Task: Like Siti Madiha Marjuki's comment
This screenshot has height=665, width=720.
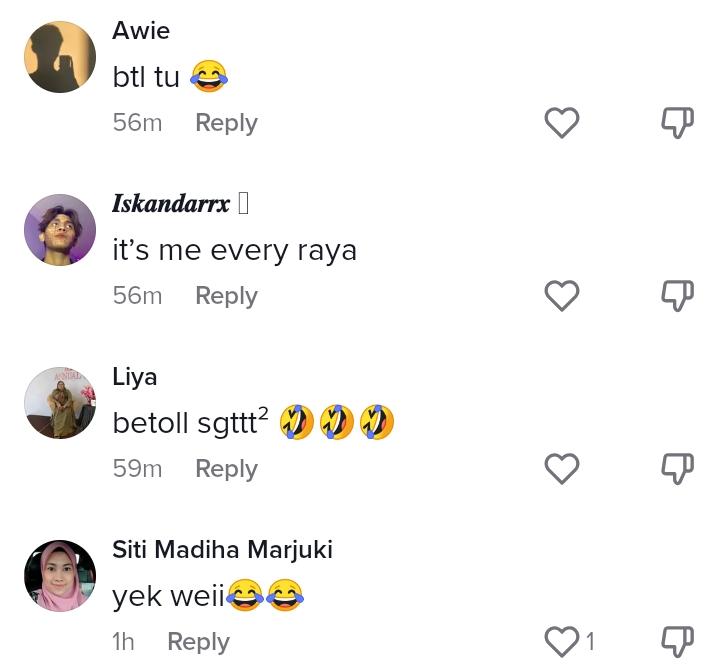Action: click(x=561, y=641)
